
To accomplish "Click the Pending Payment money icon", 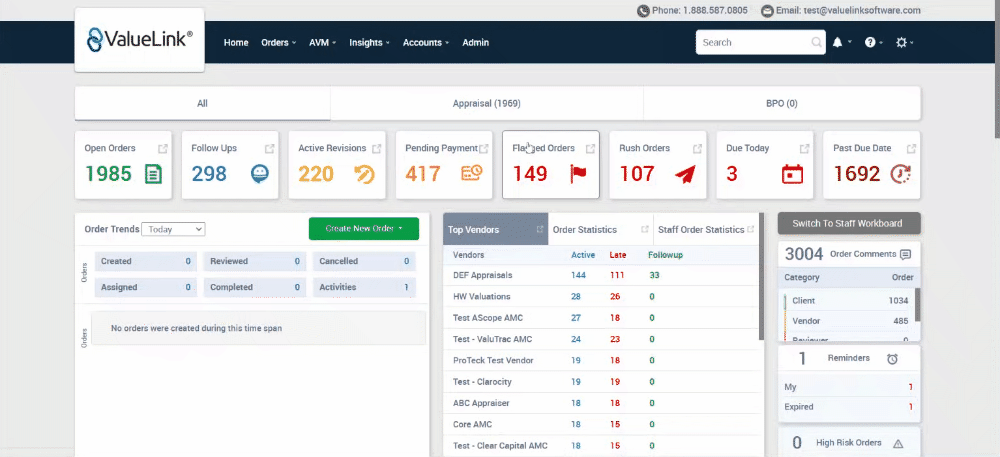I will click(x=472, y=173).
